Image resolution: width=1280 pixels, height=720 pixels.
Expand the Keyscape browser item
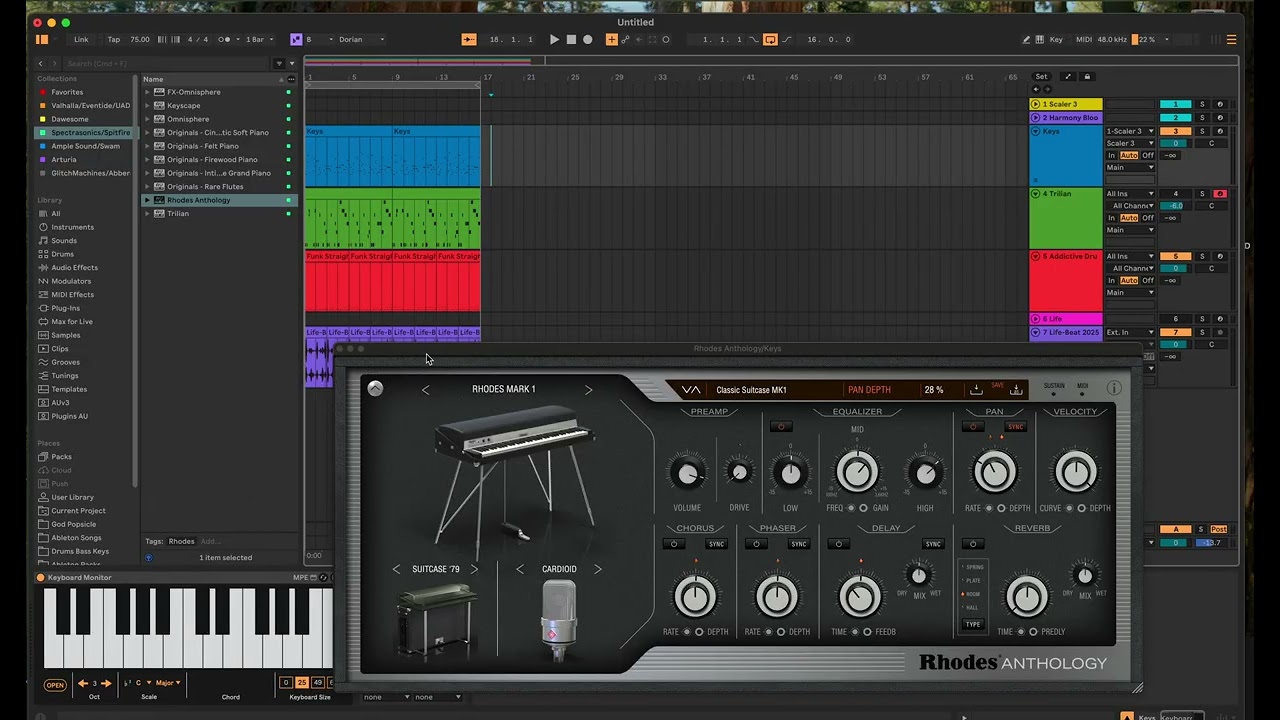147,105
